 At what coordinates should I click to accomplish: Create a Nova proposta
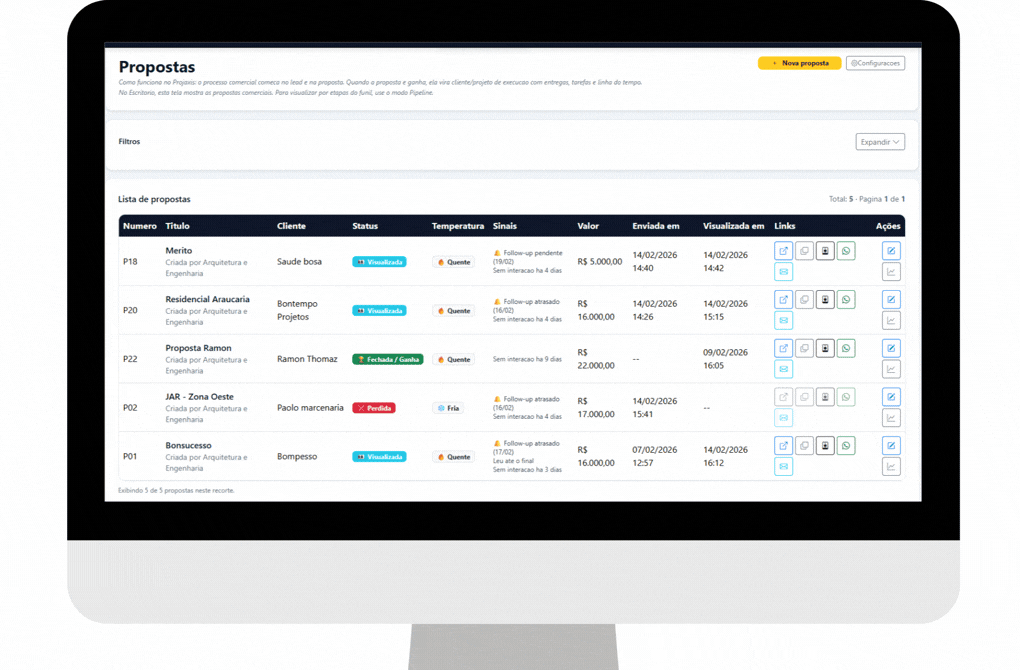(x=799, y=63)
